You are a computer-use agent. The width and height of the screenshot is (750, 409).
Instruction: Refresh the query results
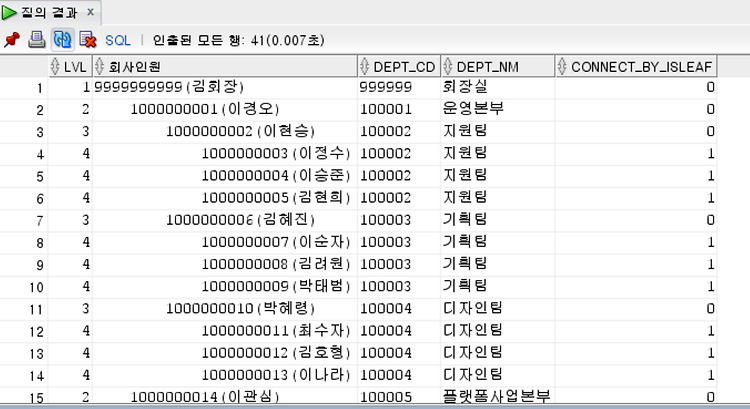[62, 40]
